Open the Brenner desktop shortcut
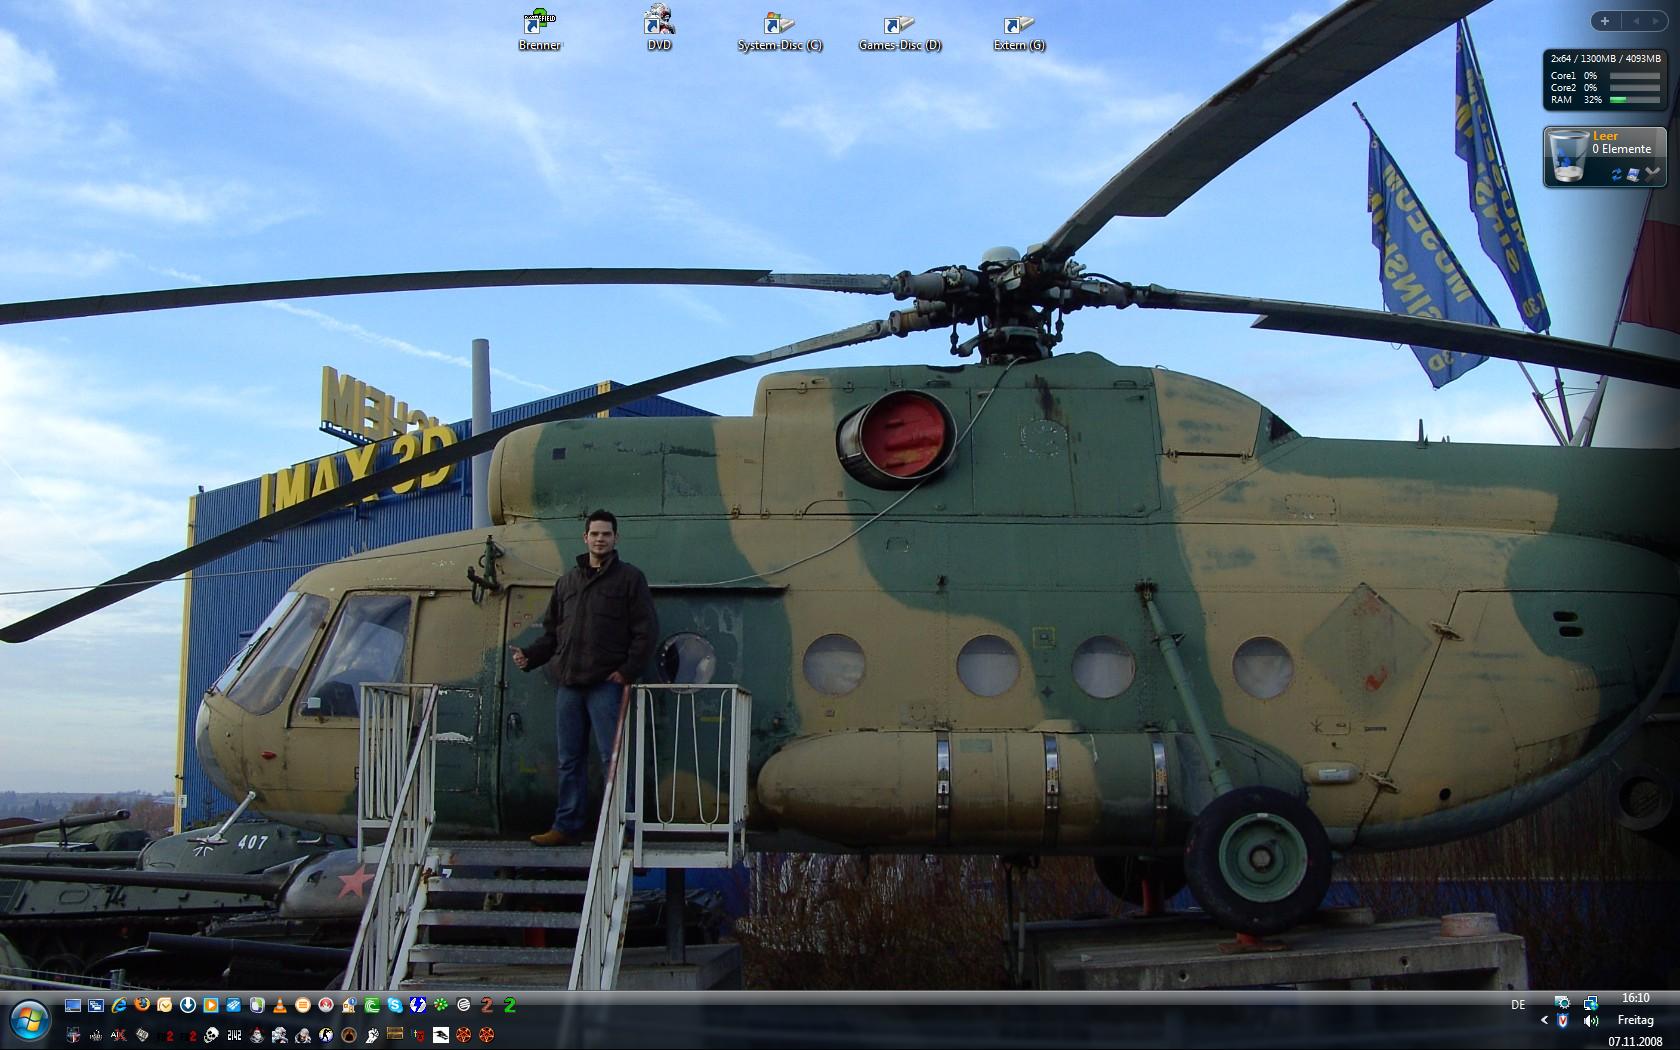This screenshot has height=1050, width=1680. coord(540,30)
